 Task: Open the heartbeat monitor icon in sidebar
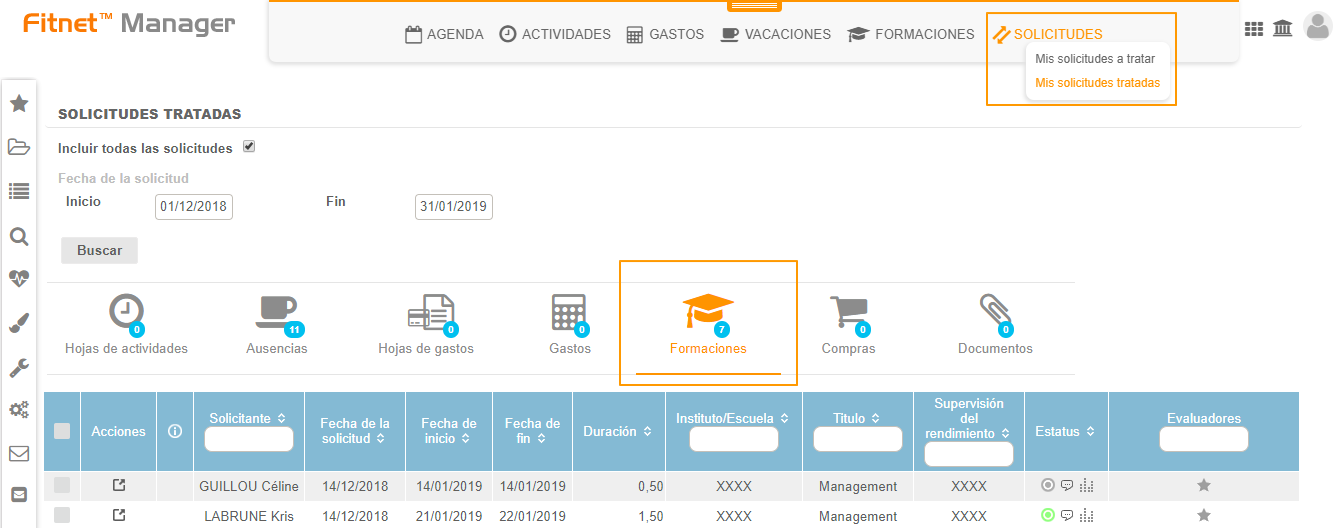point(18,279)
